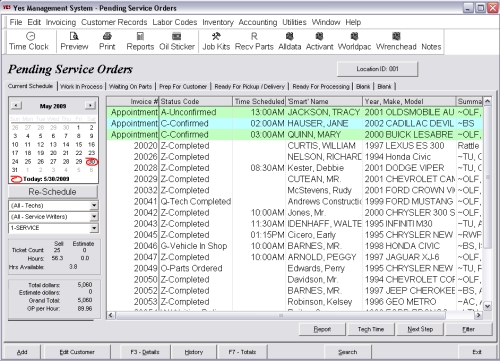Open the Utilities menu

click(294, 22)
